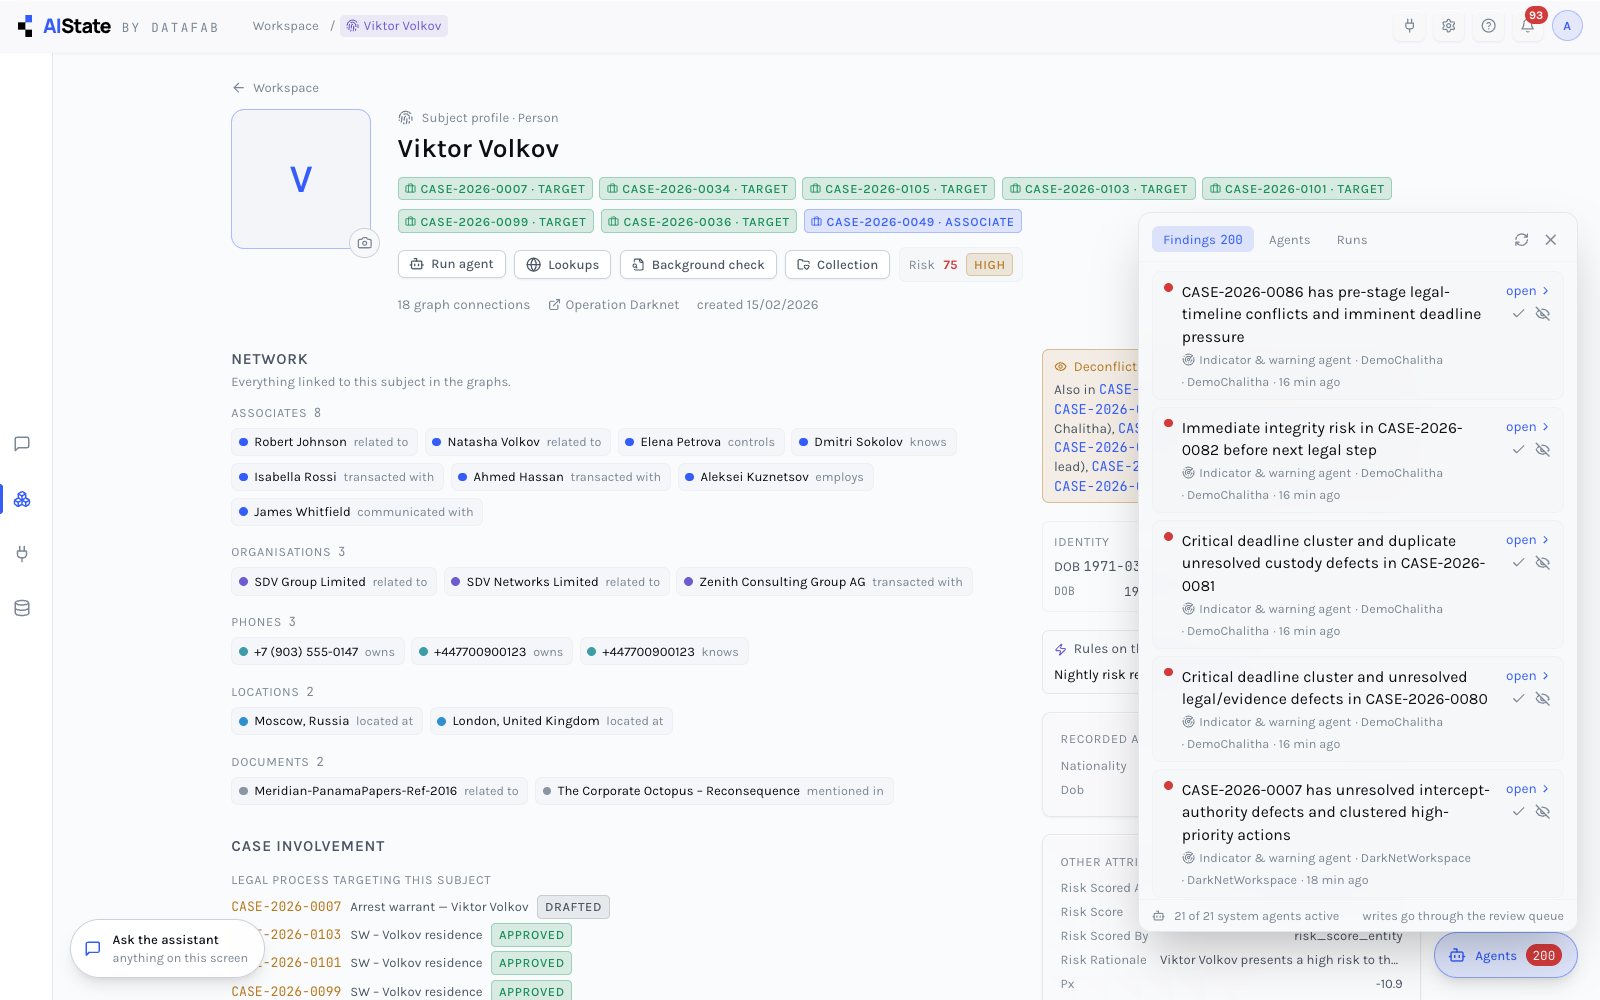Expand open status of CASE-2026-0081 finding

pos(1527,540)
